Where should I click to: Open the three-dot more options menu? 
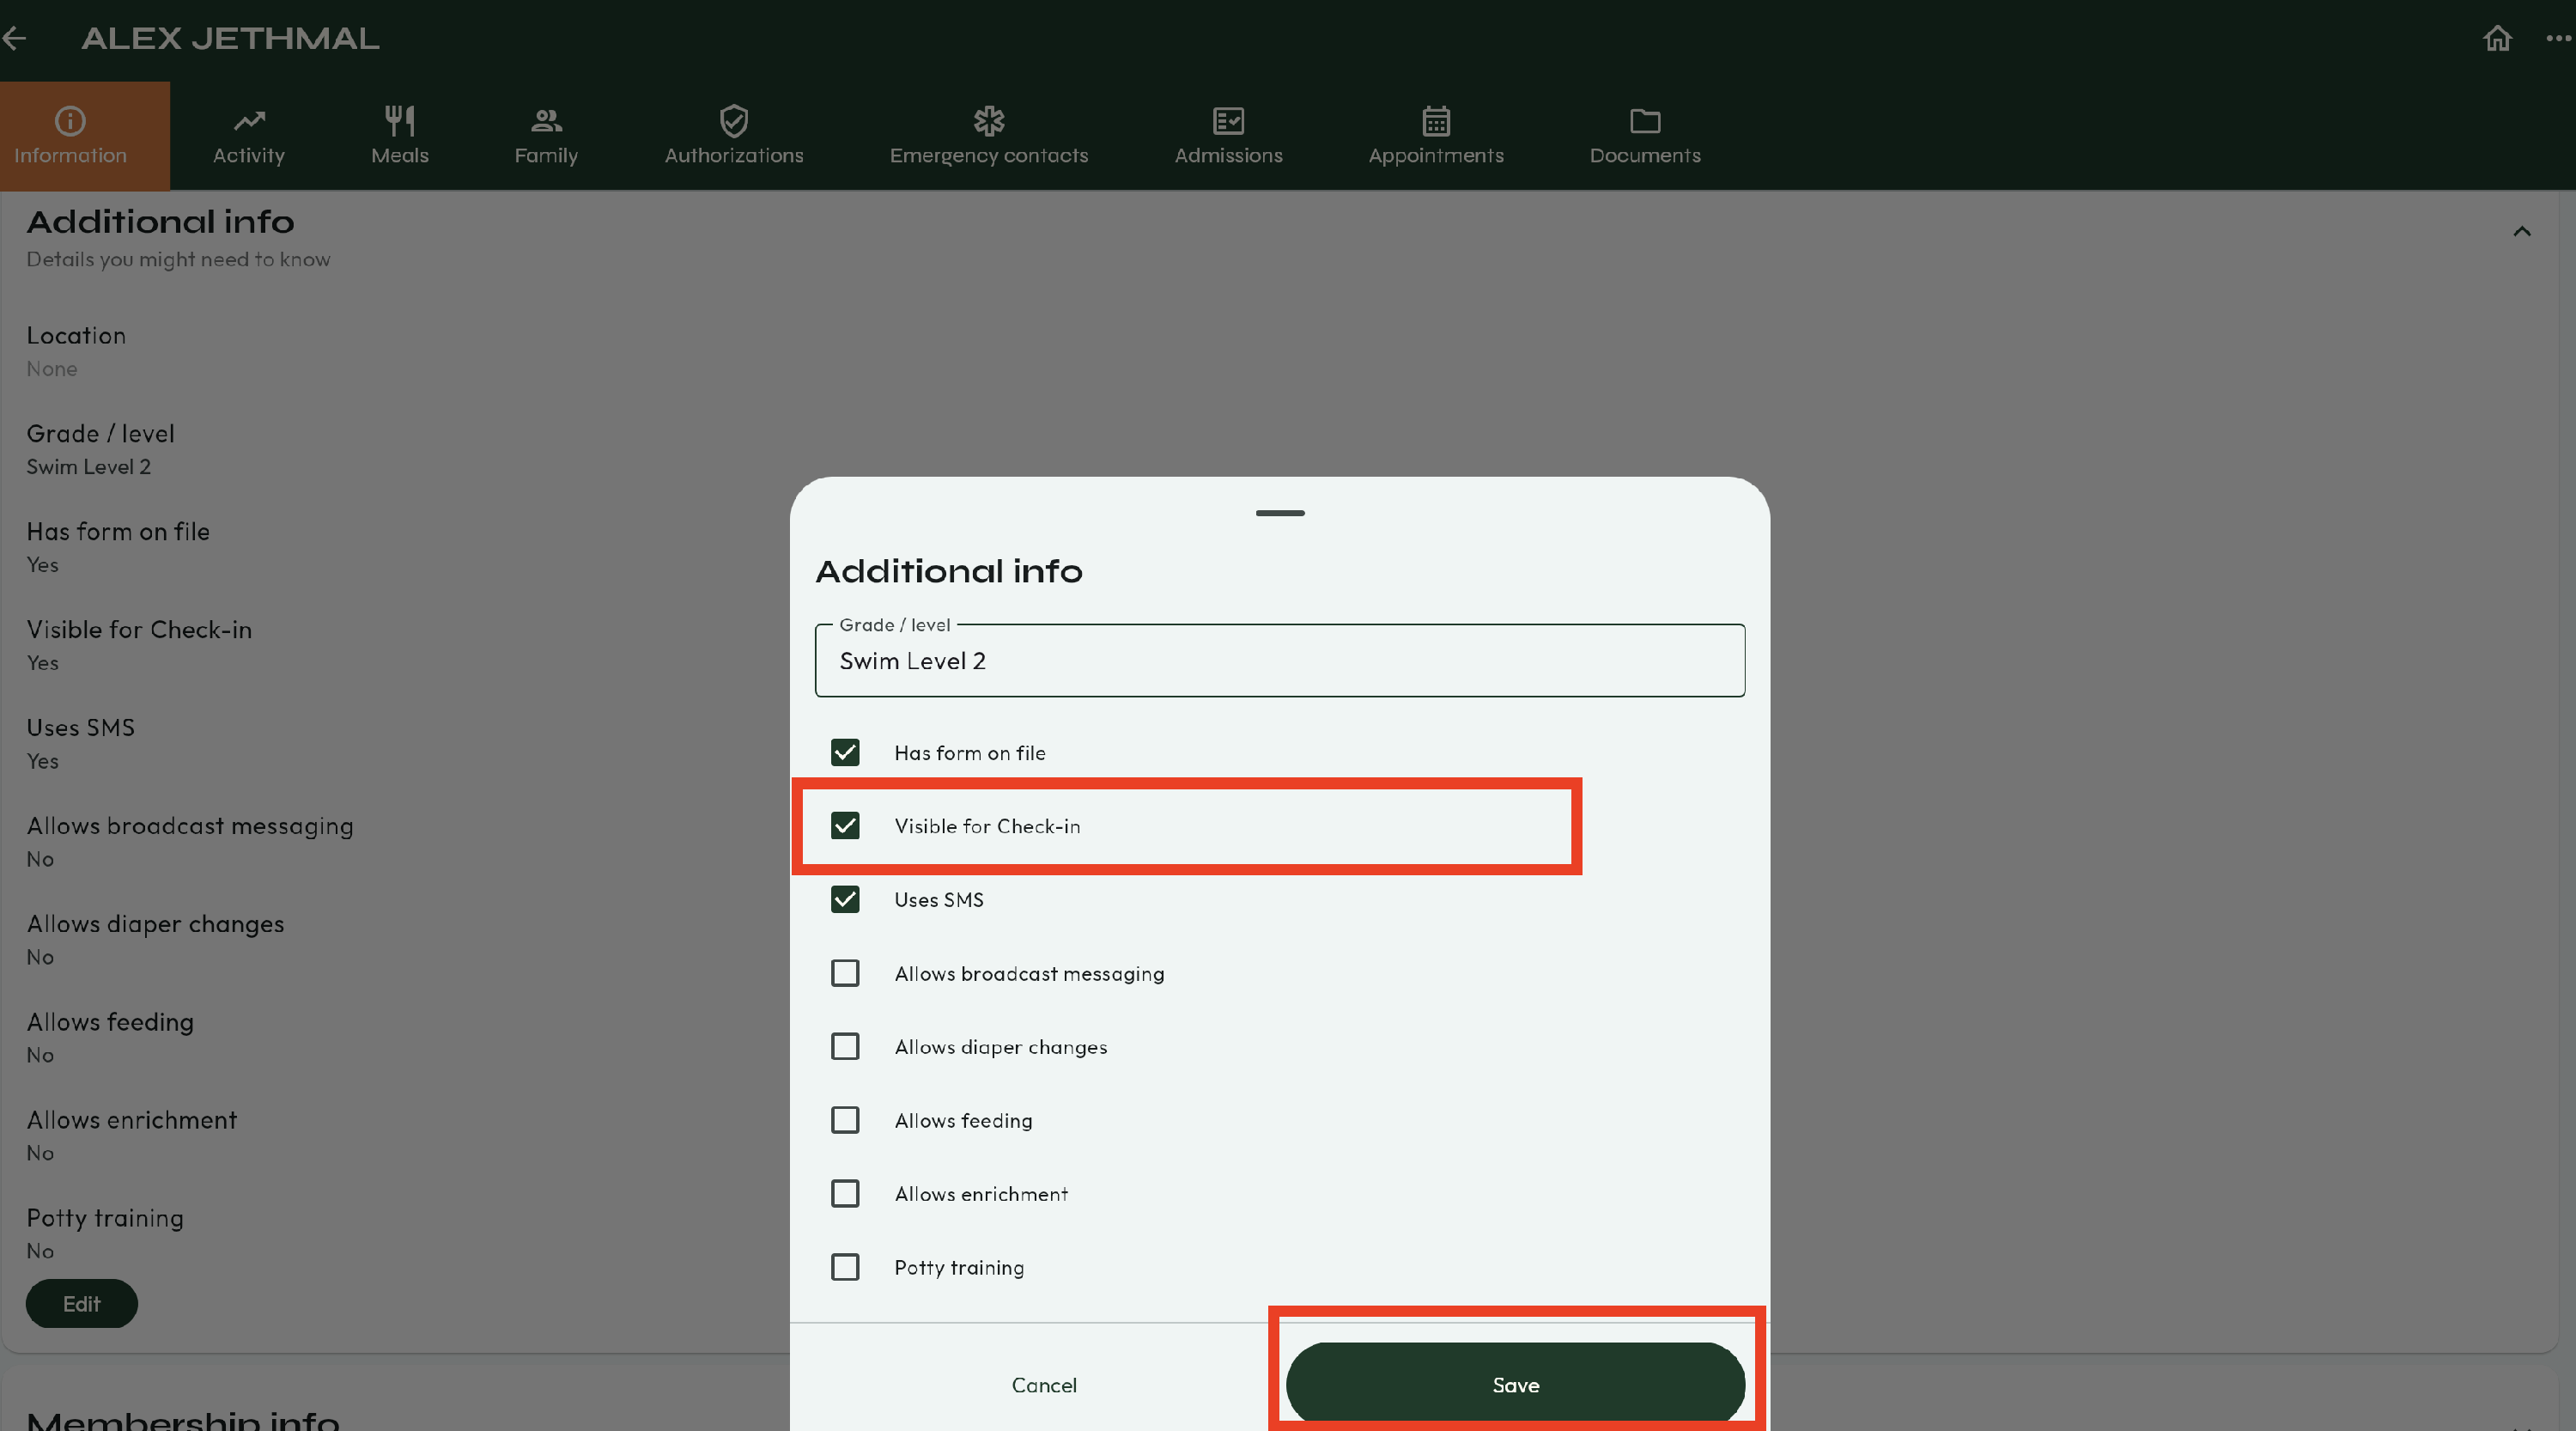pos(2557,38)
